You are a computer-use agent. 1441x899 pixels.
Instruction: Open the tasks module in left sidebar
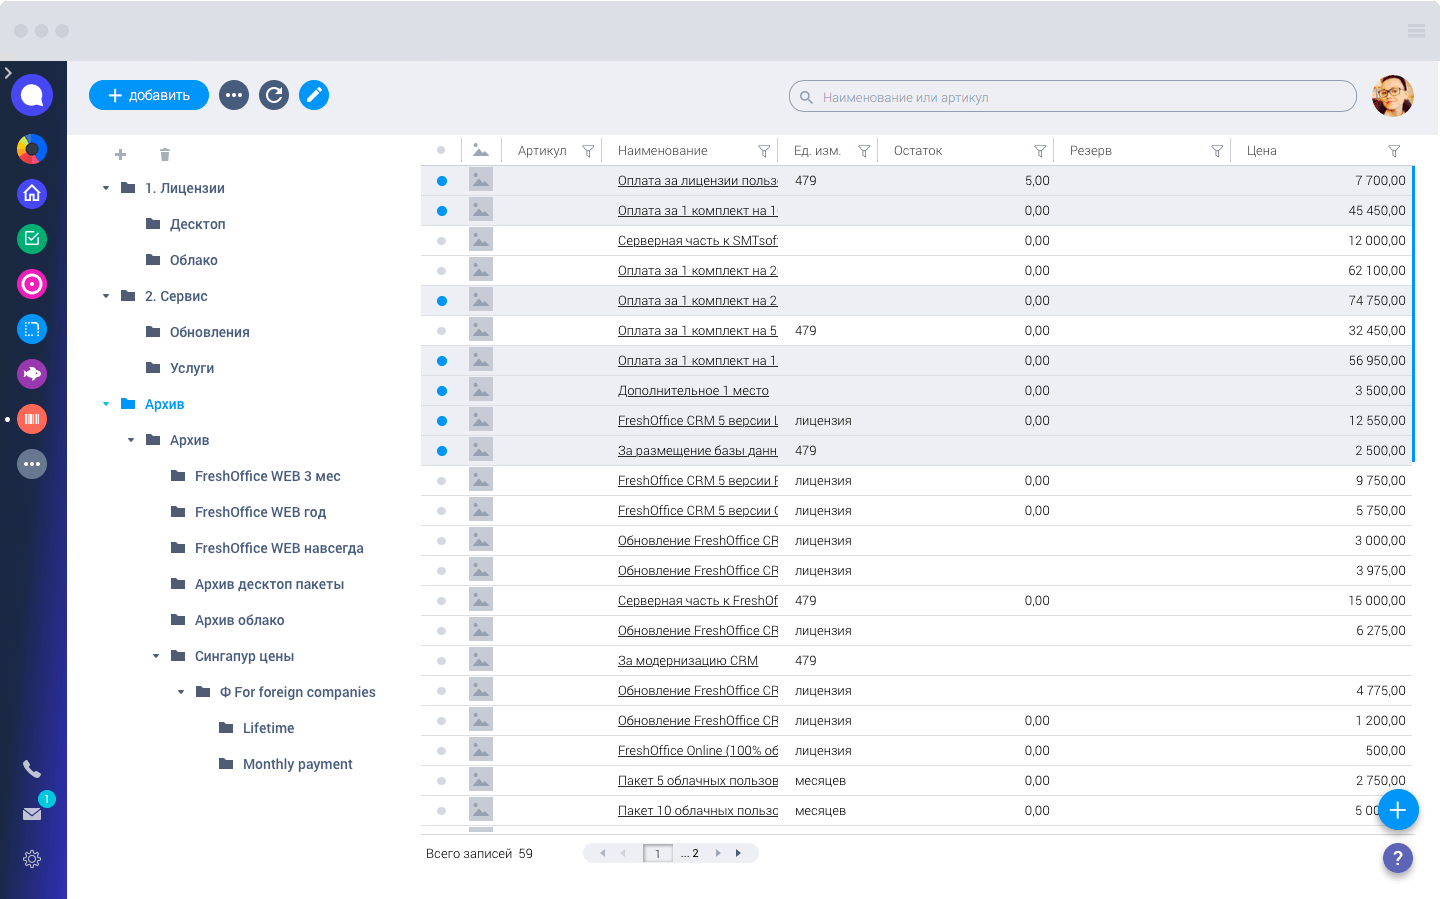click(32, 239)
